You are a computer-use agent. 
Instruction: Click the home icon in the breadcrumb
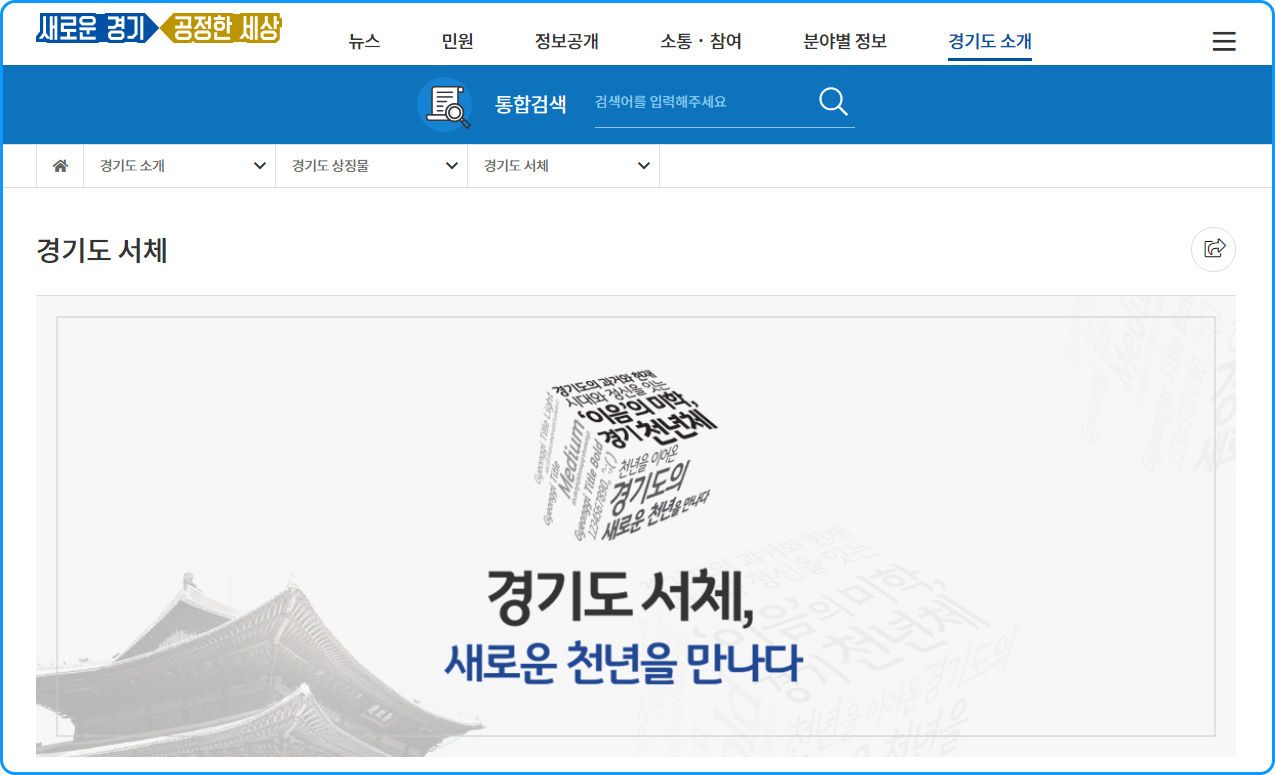[59, 165]
